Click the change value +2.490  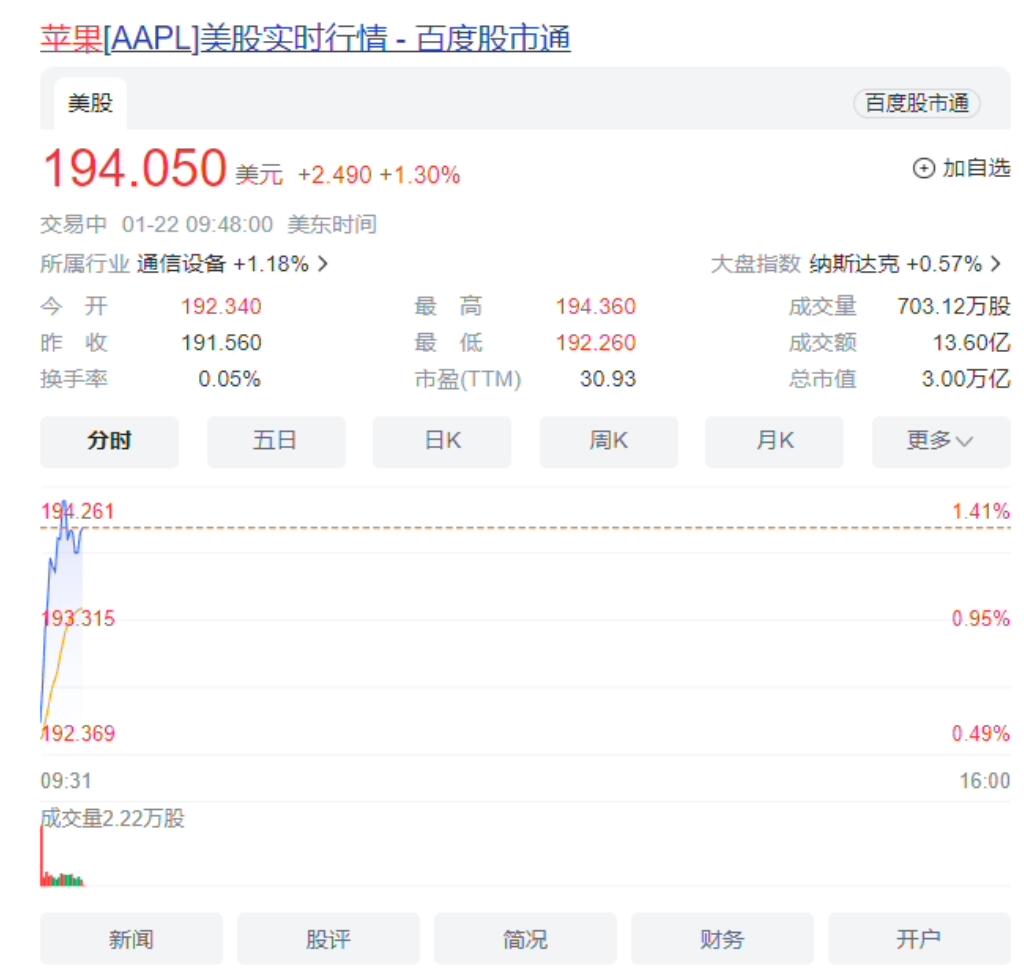point(334,175)
